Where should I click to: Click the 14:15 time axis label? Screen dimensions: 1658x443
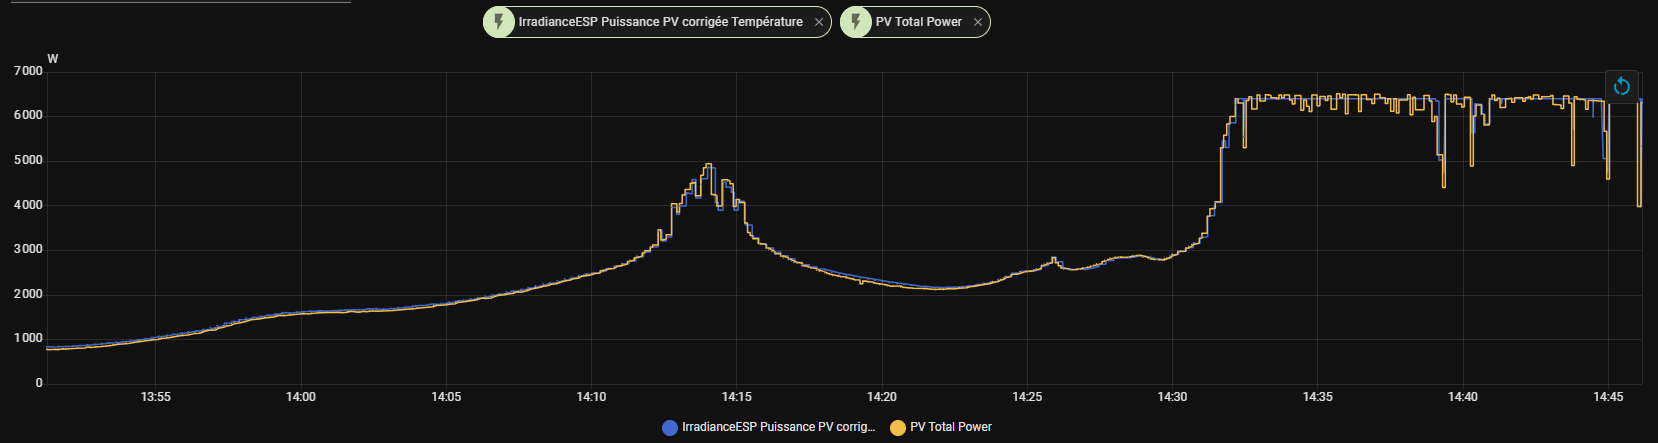pos(737,397)
